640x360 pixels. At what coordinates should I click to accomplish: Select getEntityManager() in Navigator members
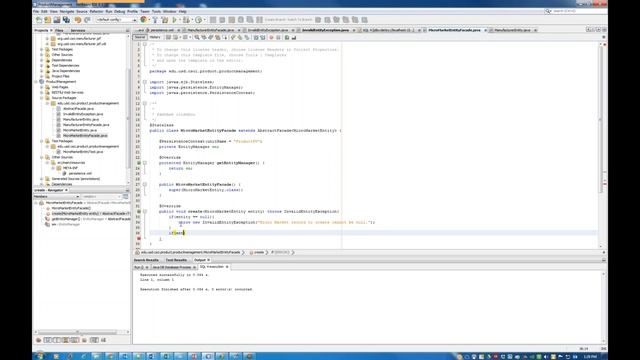pyautogui.click(x=65, y=219)
